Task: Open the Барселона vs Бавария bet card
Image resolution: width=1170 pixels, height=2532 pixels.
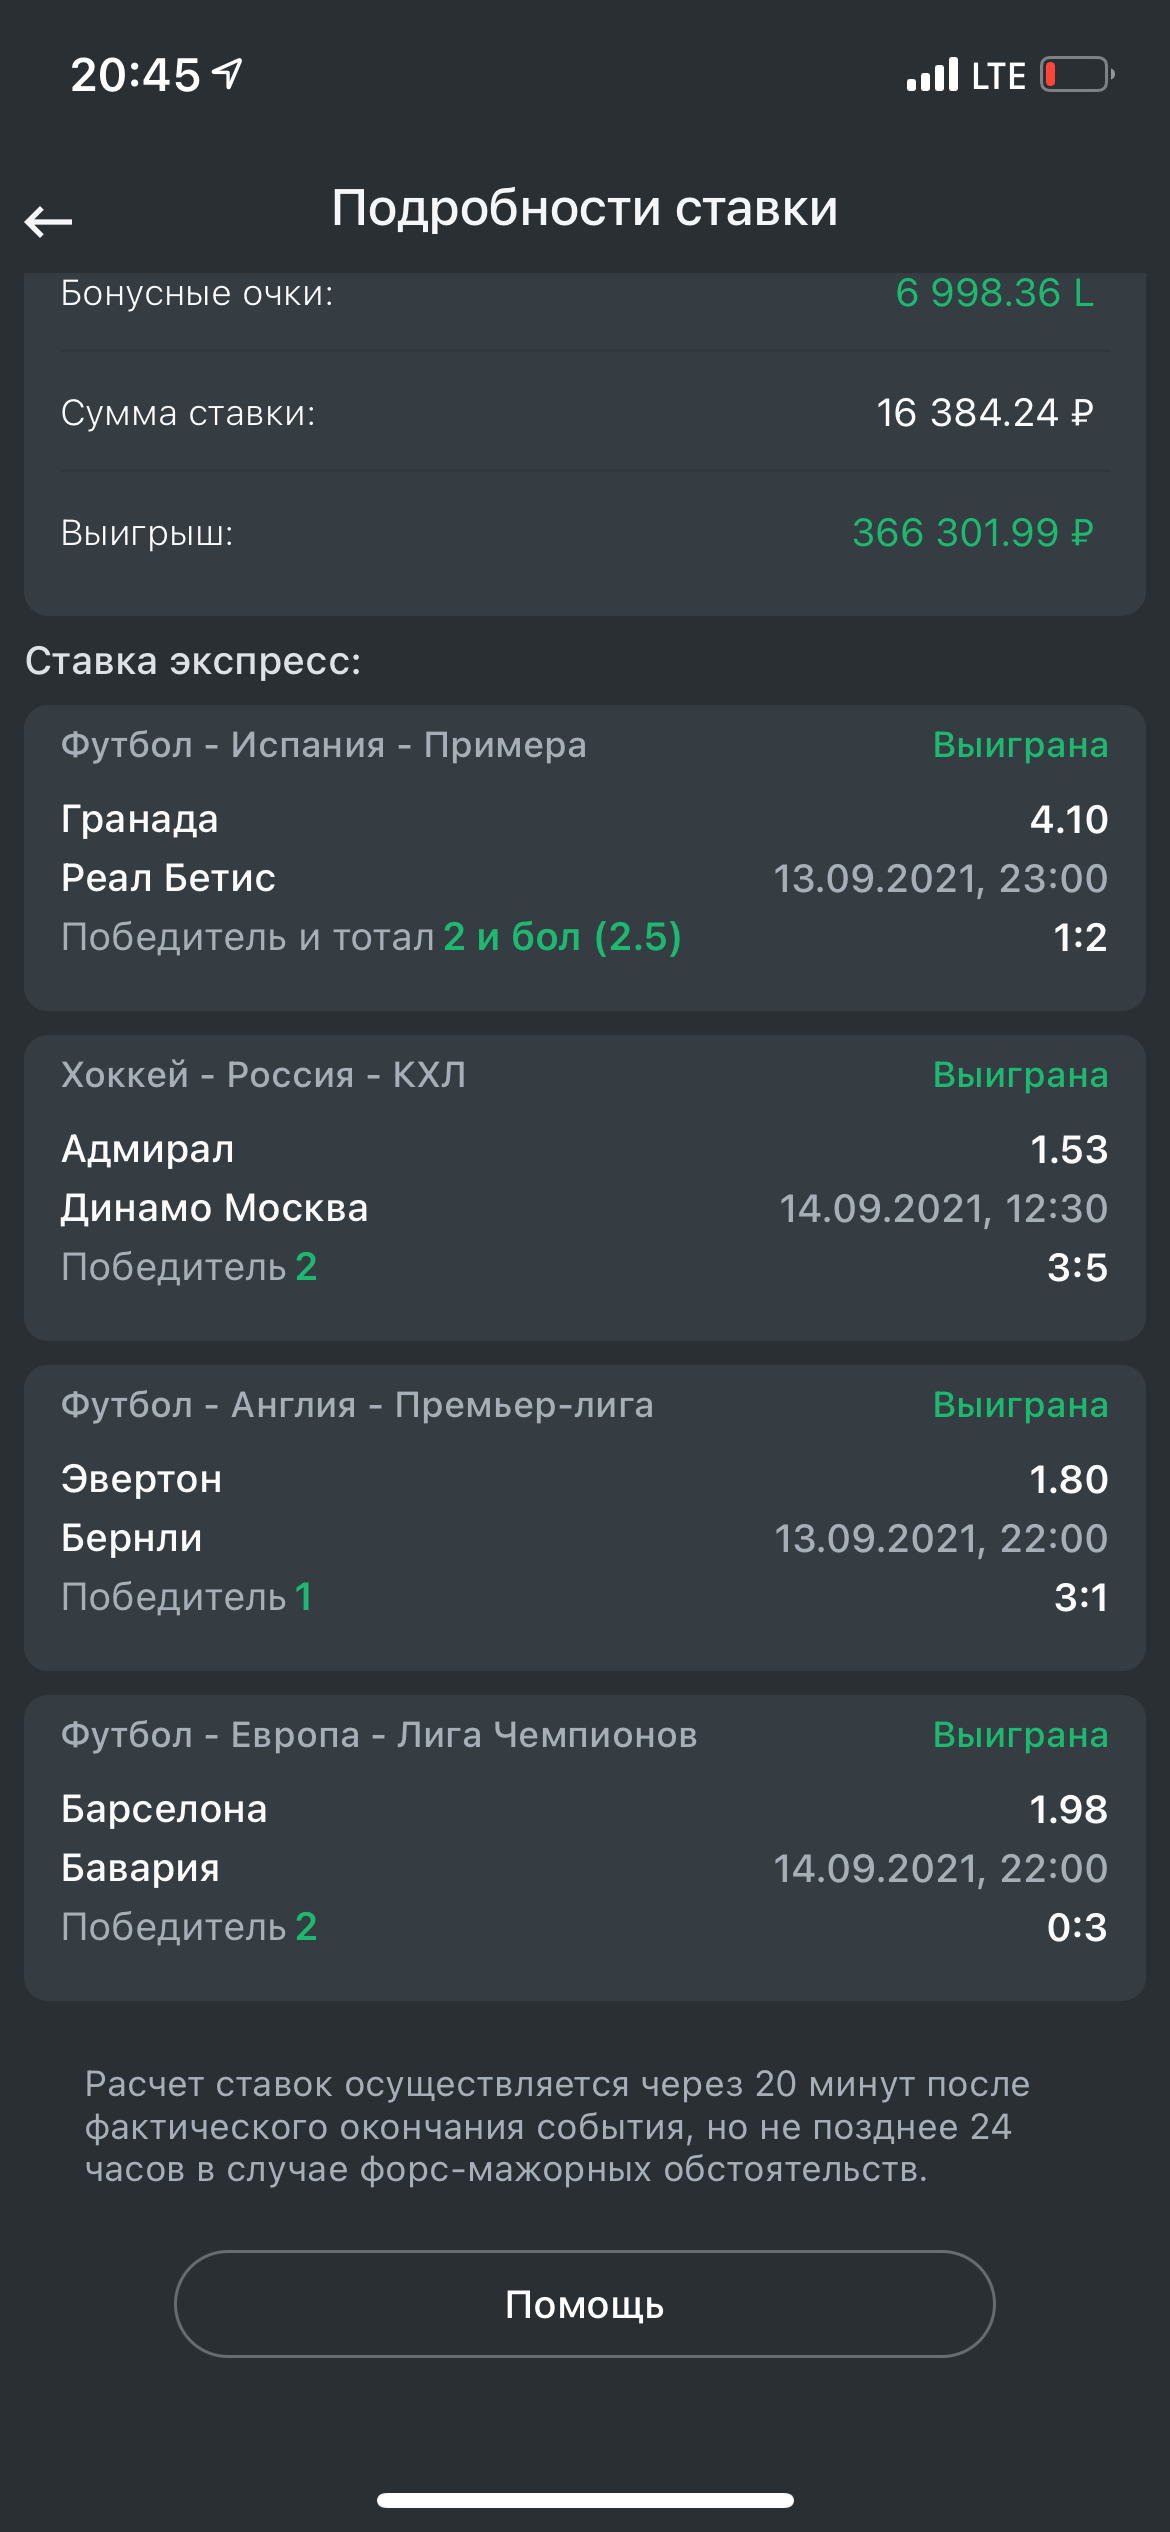Action: (584, 1848)
